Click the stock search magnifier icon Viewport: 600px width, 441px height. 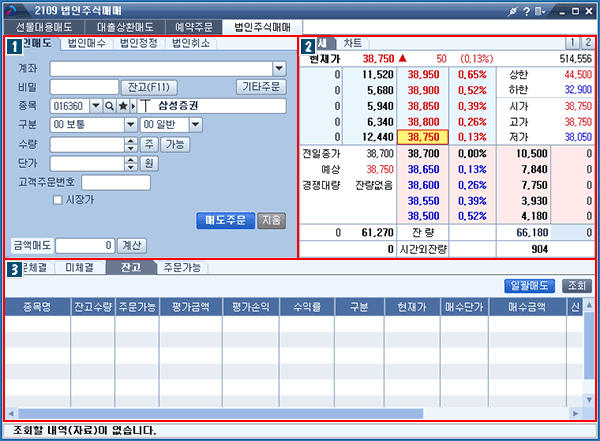[x=109, y=105]
